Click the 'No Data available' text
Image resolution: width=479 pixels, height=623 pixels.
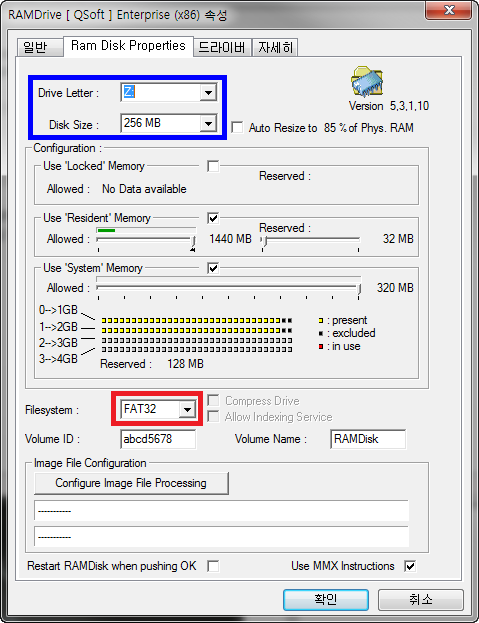(x=144, y=189)
